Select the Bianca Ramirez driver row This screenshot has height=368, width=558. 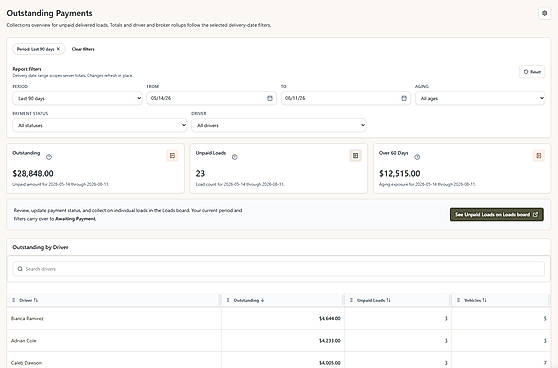tap(279, 319)
